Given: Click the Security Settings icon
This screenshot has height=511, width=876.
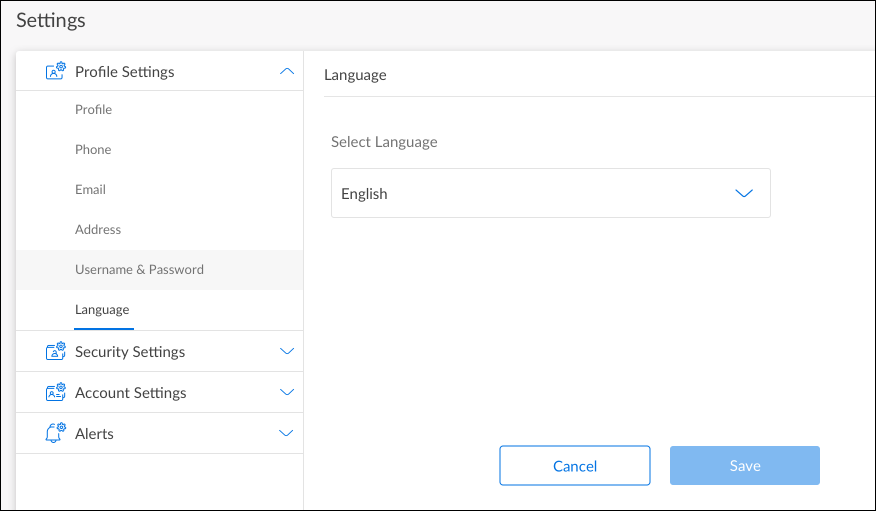Looking at the screenshot, I should (x=56, y=352).
